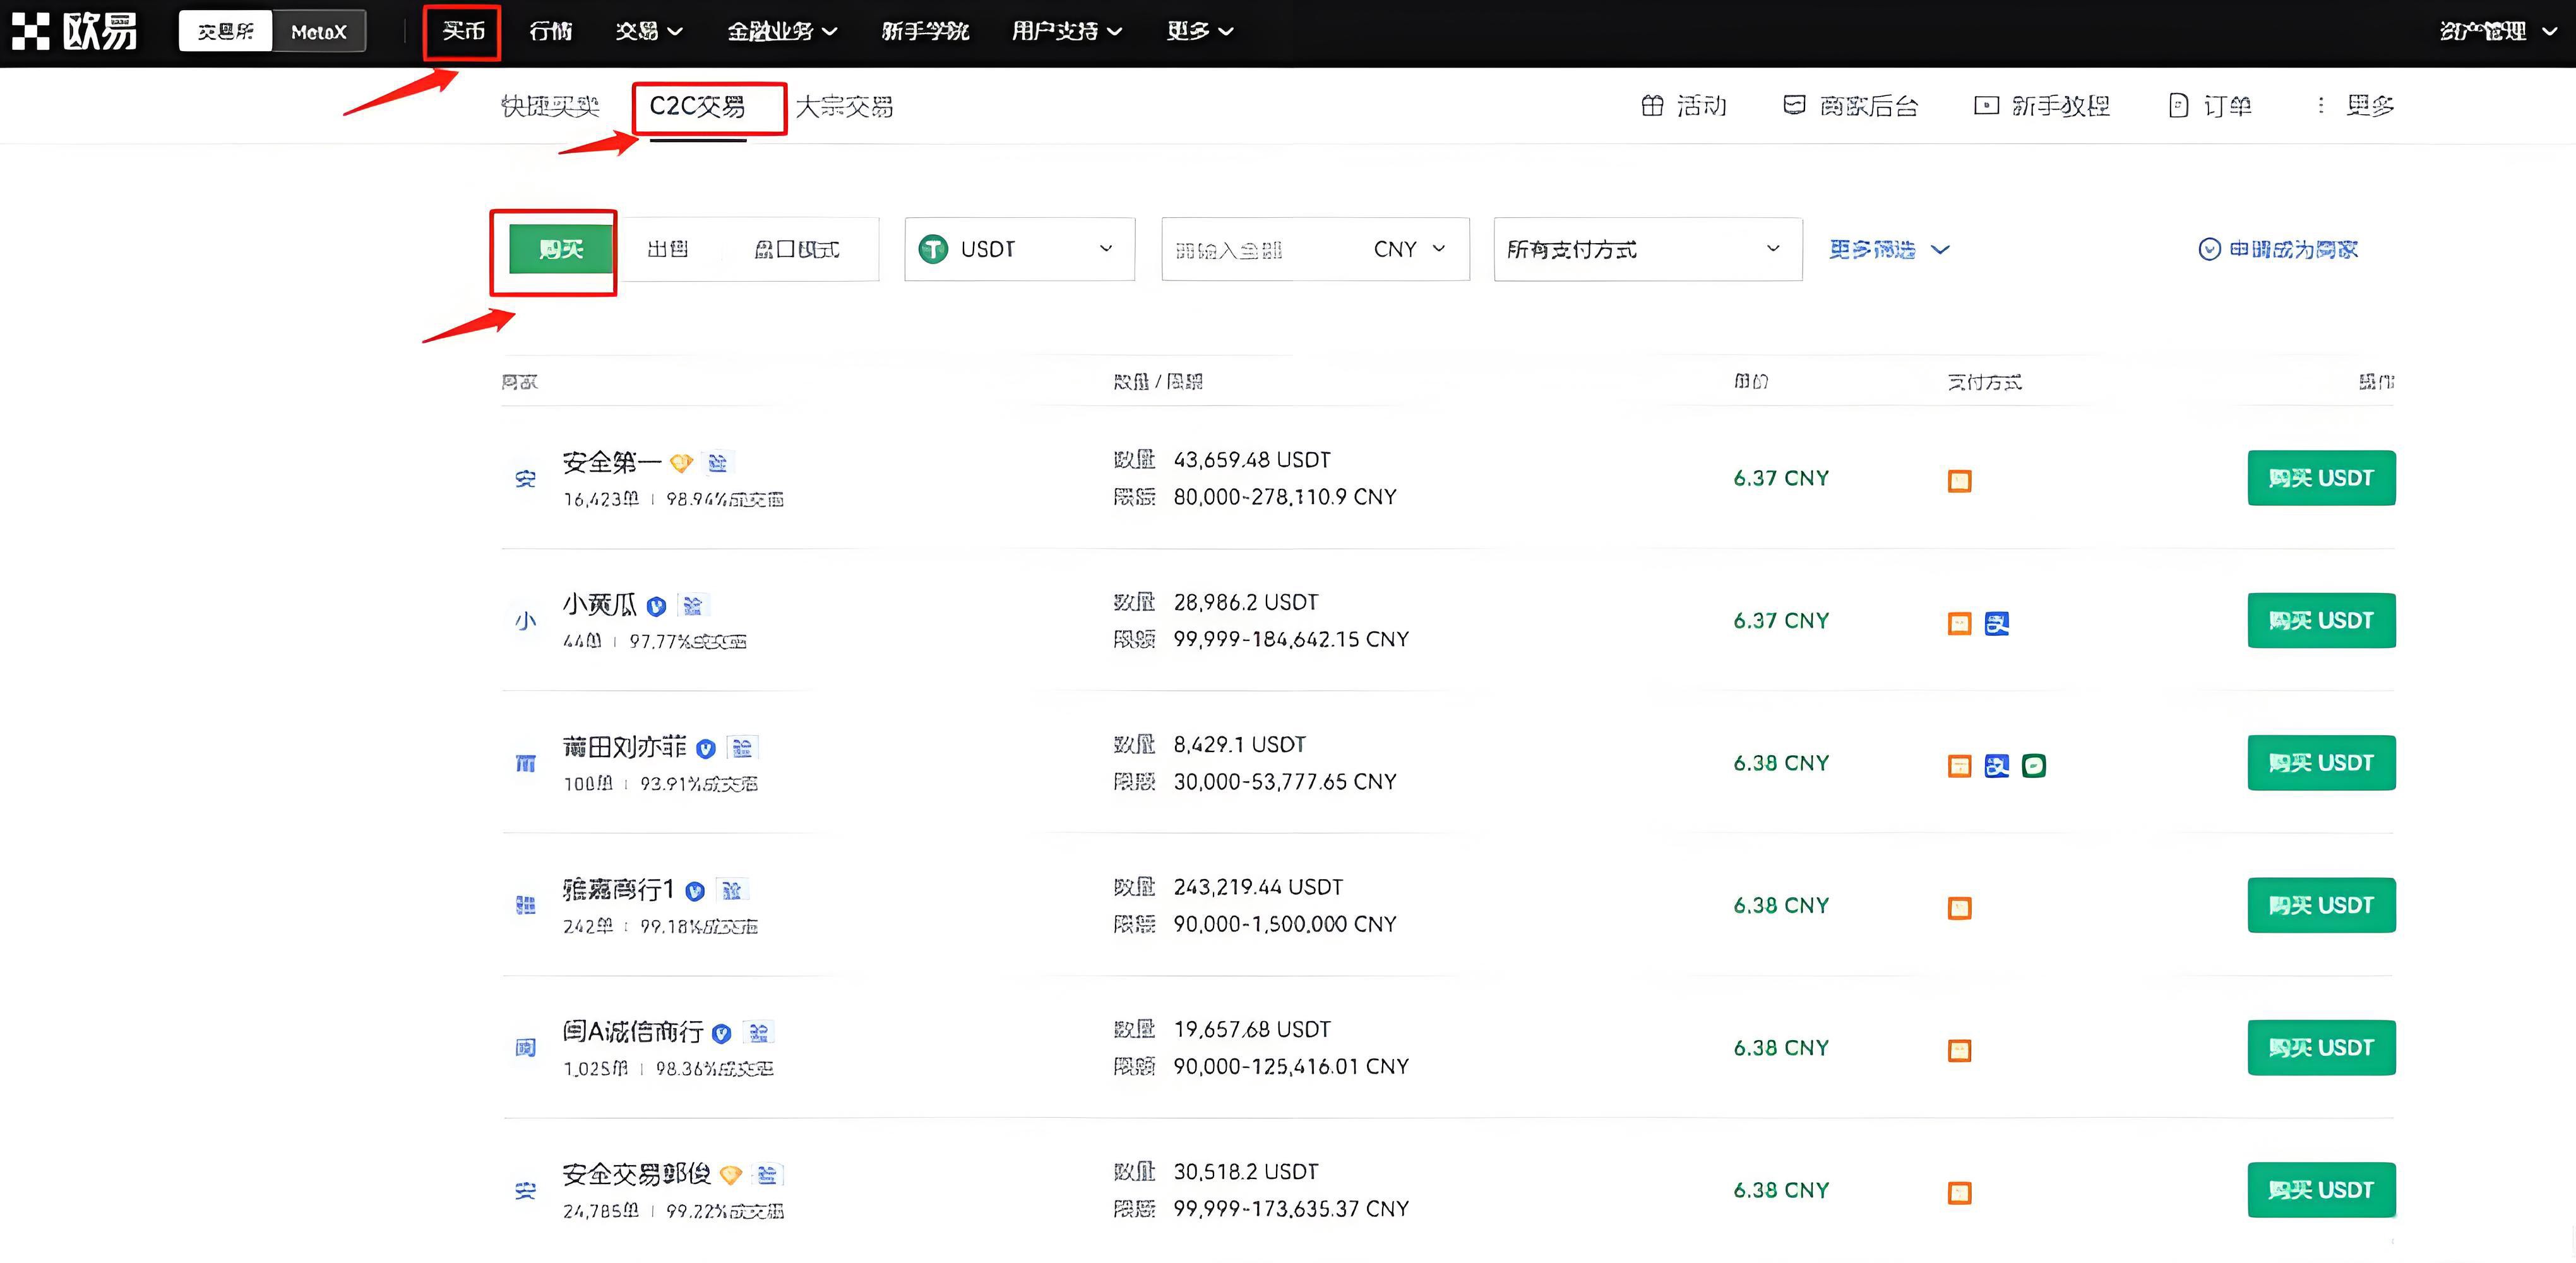The width and height of the screenshot is (2576, 1263).
Task: Buy USDT from 莆田刘亦菲
Action: tap(2321, 763)
